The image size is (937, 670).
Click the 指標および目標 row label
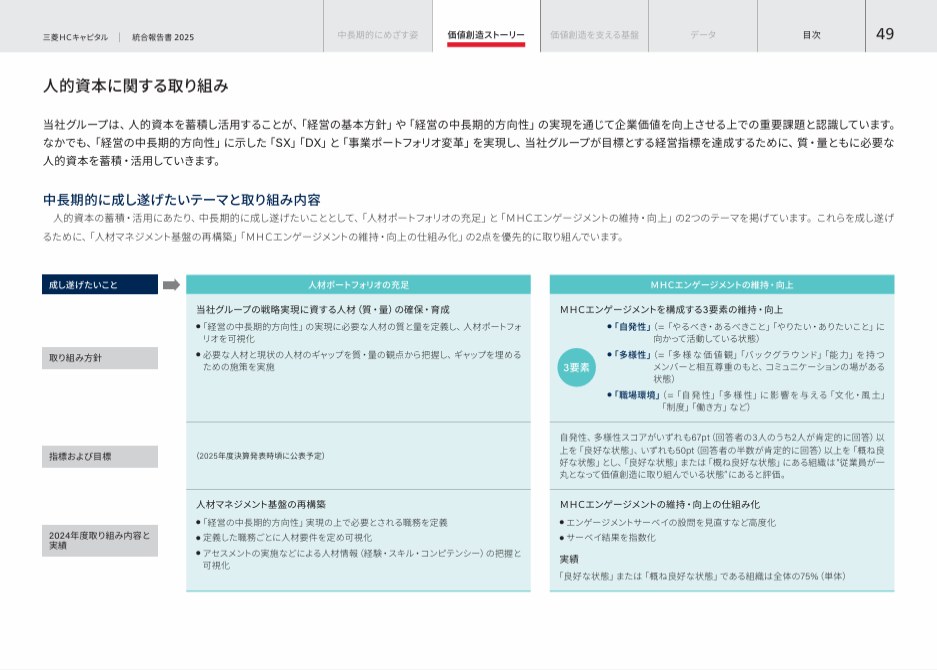click(x=99, y=457)
